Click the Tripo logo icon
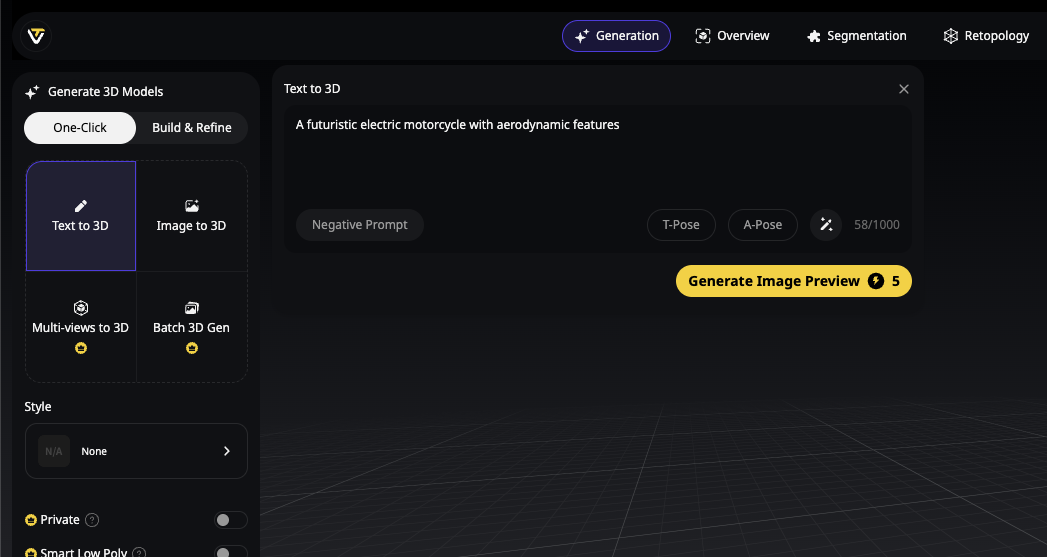Image resolution: width=1047 pixels, height=557 pixels. (x=36, y=36)
